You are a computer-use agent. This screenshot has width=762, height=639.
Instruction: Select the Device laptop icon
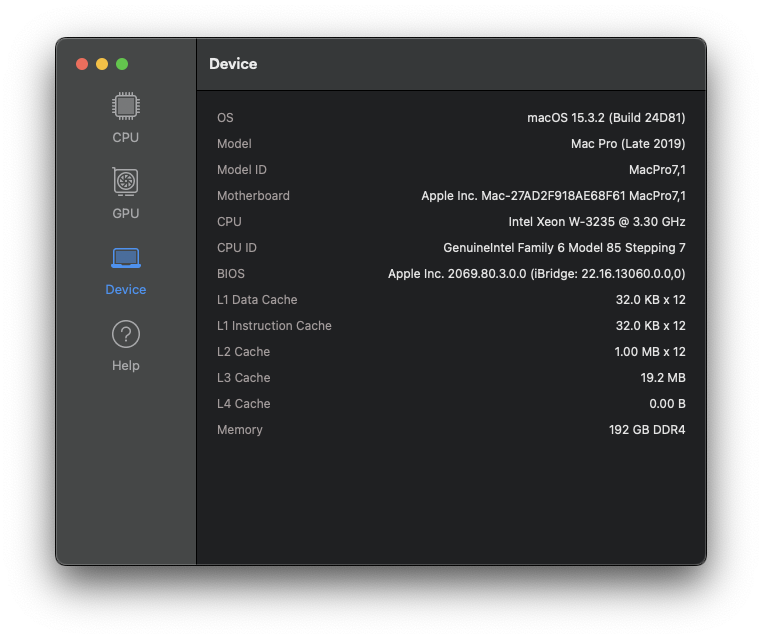[x=125, y=260]
